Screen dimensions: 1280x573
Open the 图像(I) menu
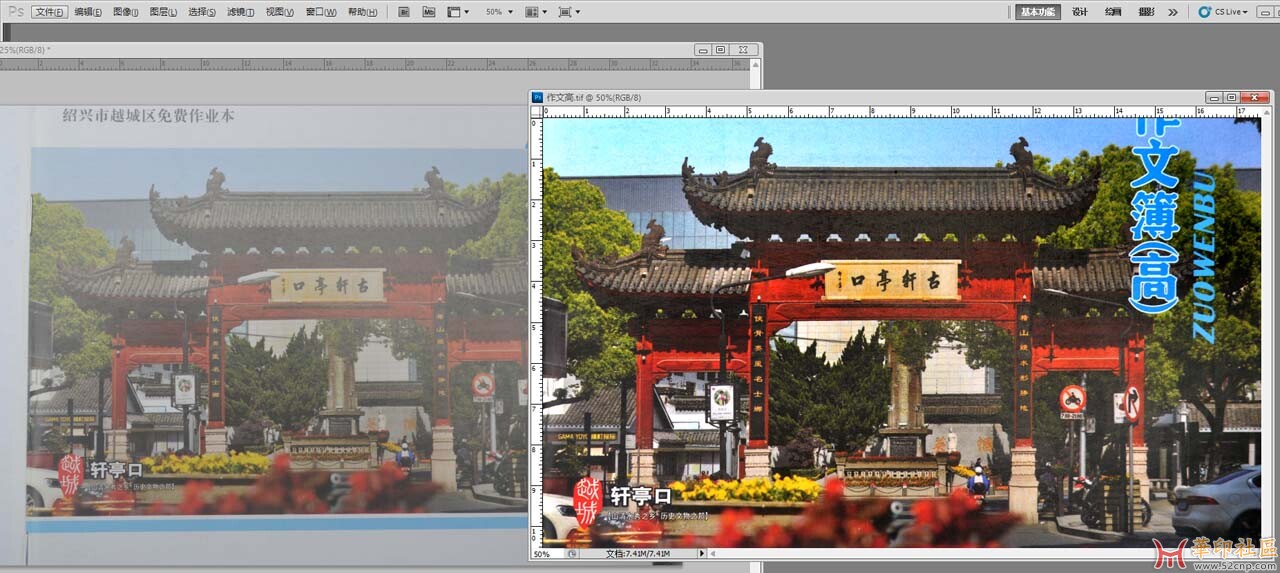(126, 12)
